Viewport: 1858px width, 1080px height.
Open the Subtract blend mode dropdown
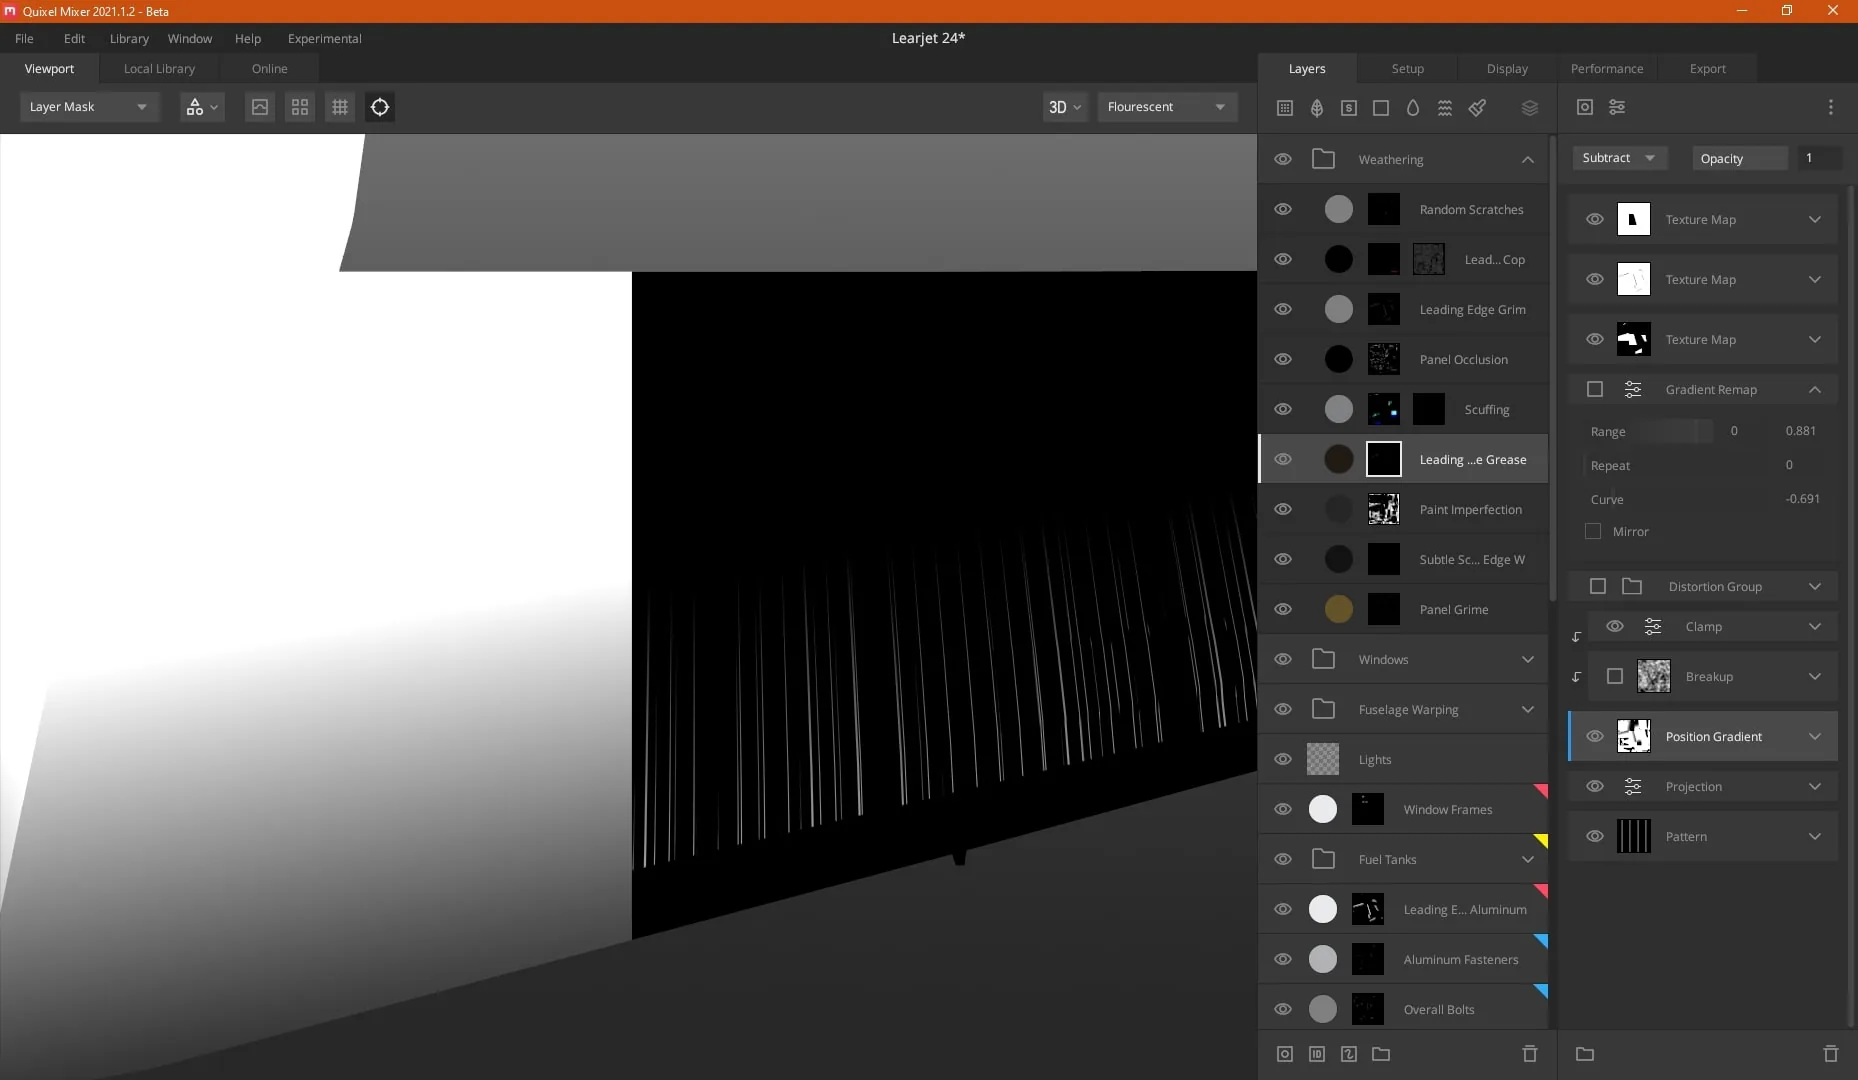tap(1618, 158)
